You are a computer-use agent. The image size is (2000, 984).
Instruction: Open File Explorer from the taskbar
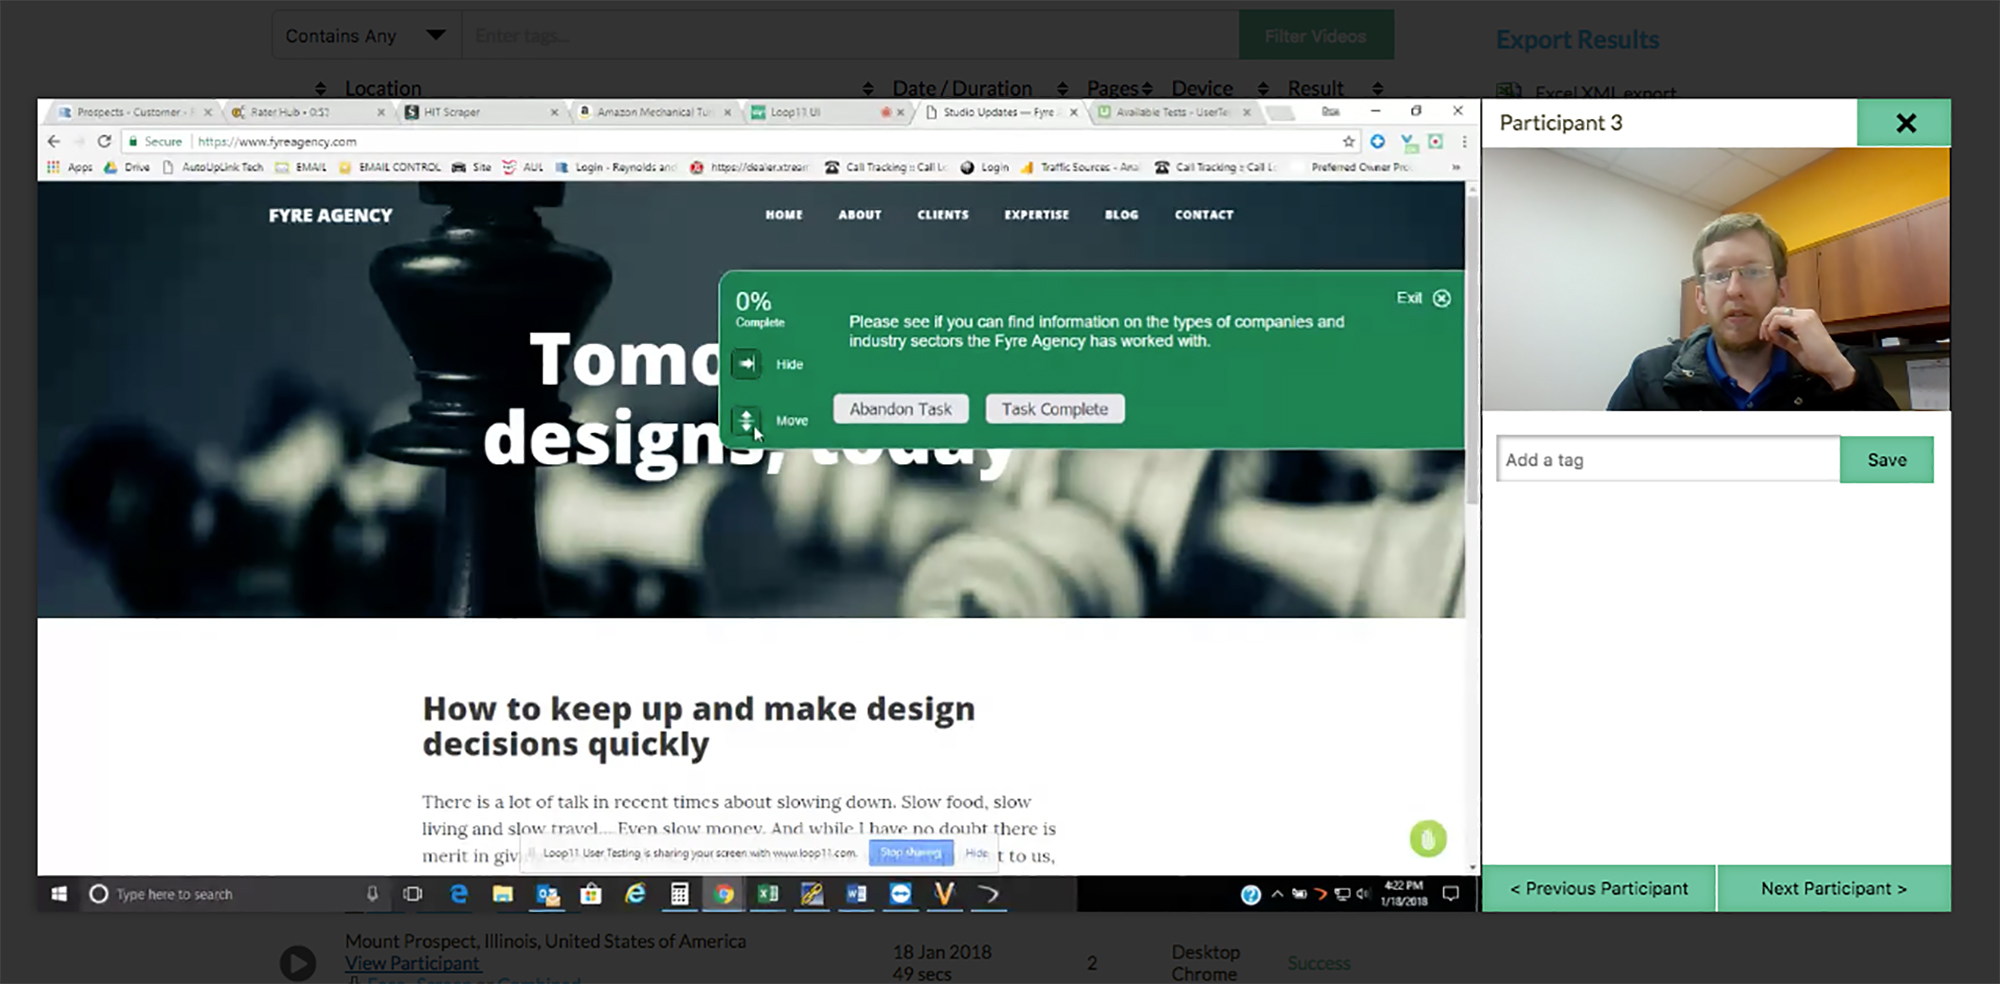pyautogui.click(x=503, y=894)
